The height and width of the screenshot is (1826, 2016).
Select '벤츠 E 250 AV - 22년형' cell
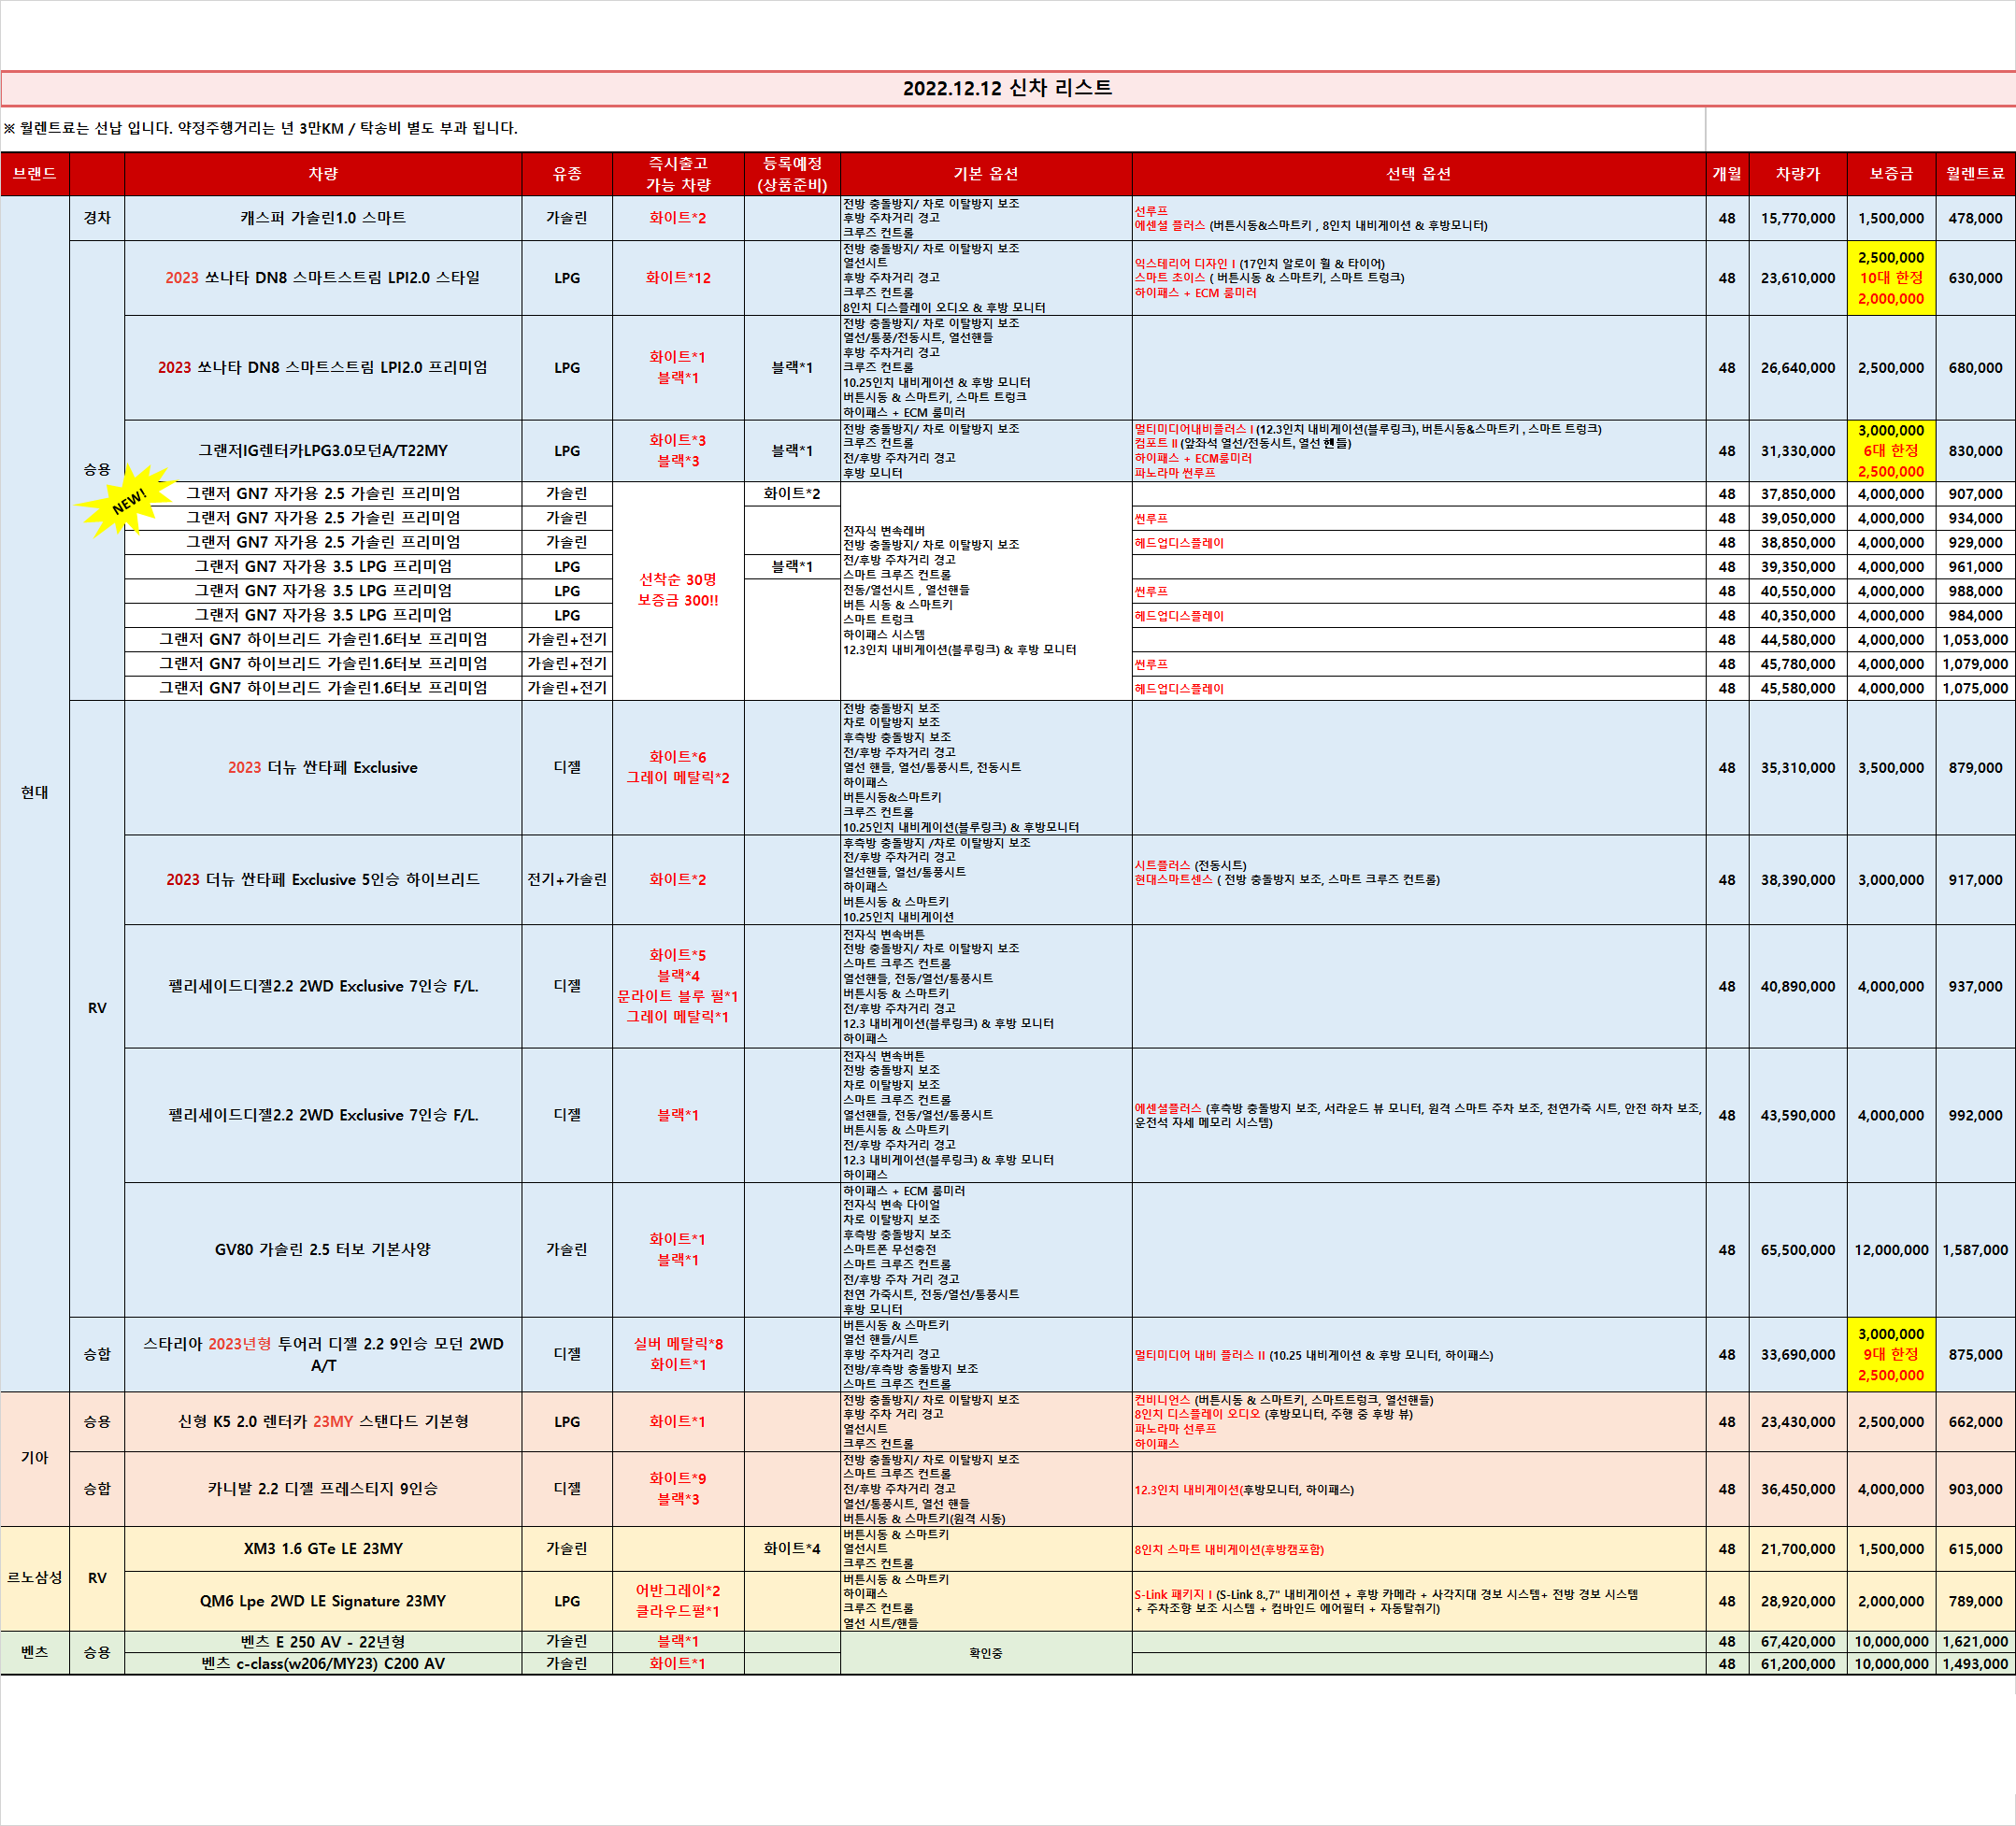coord(323,1642)
